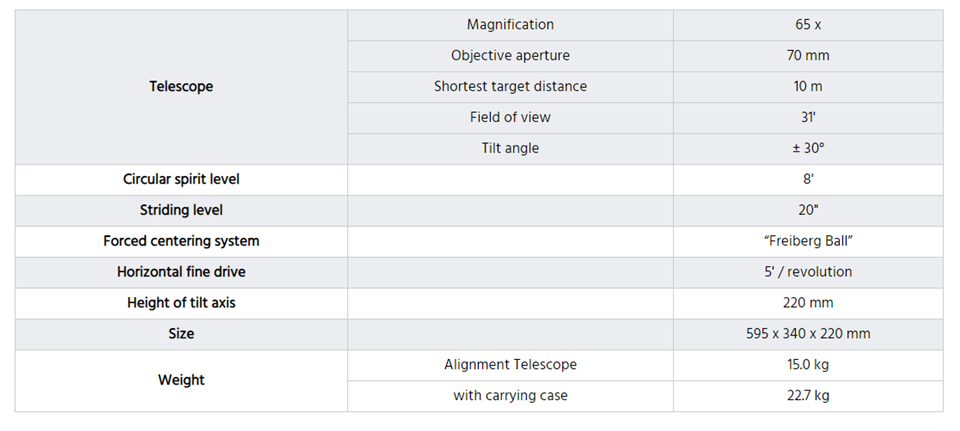Select Shortest target distance cell

pos(510,86)
